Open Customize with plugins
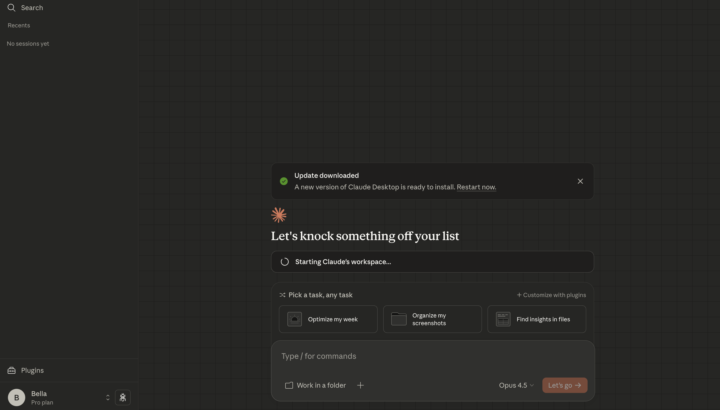 [x=551, y=295]
